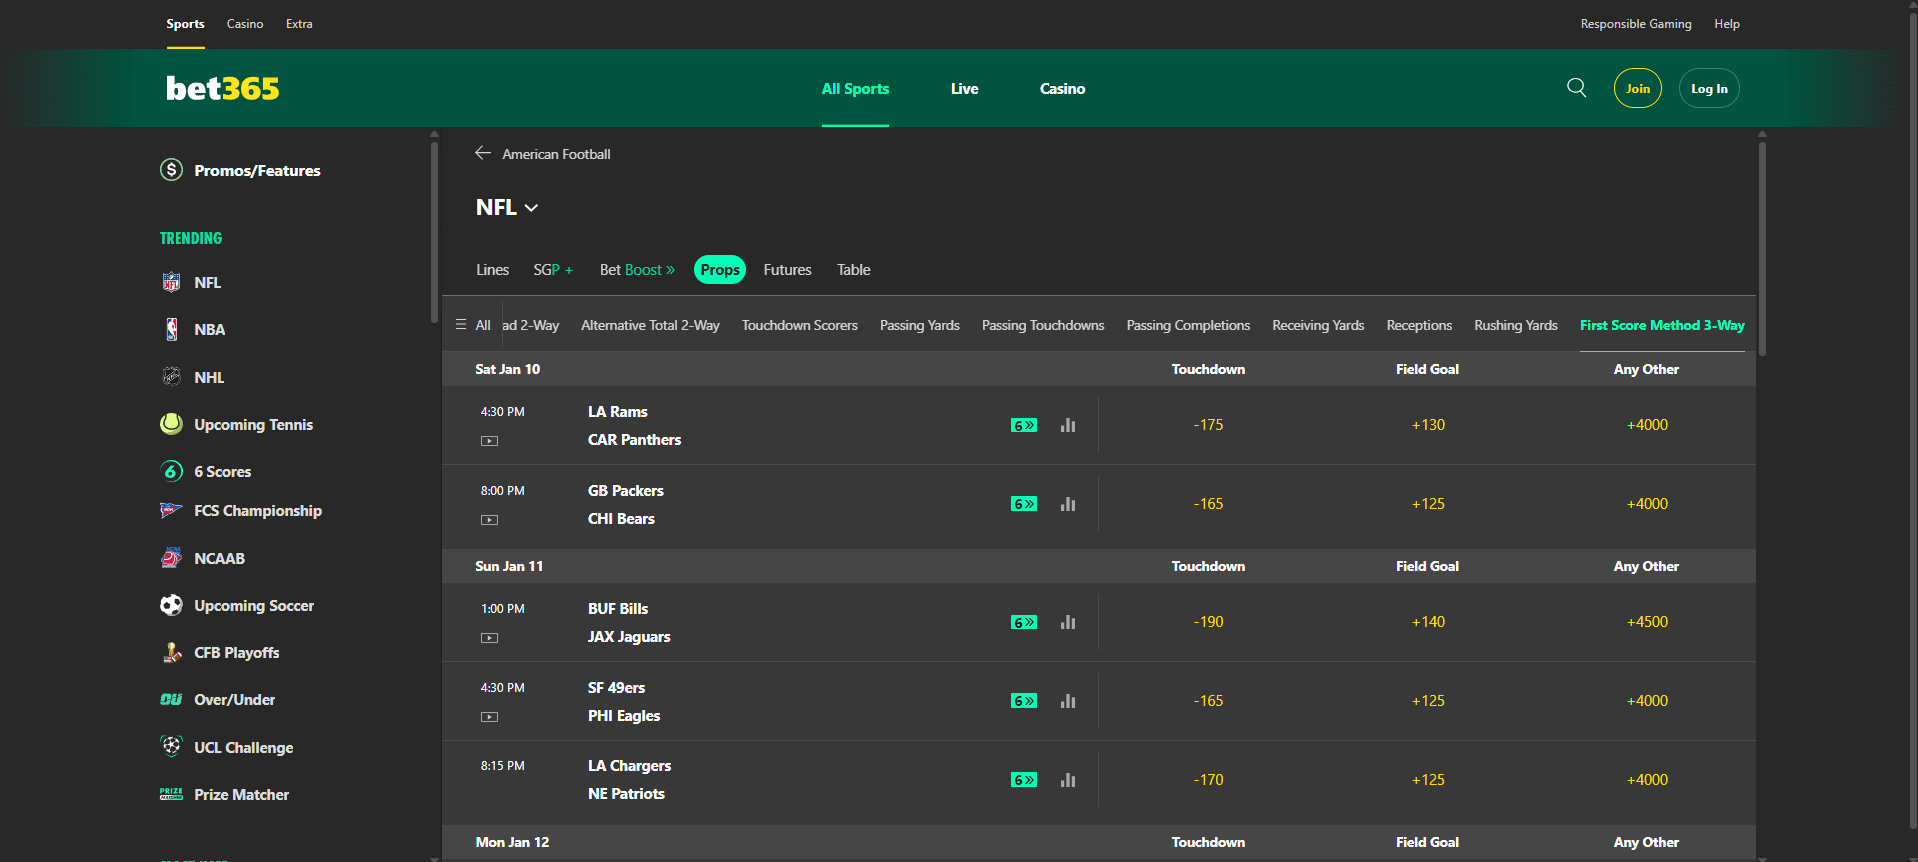The height and width of the screenshot is (862, 1918).
Task: Click the bet365 logo
Action: [222, 88]
